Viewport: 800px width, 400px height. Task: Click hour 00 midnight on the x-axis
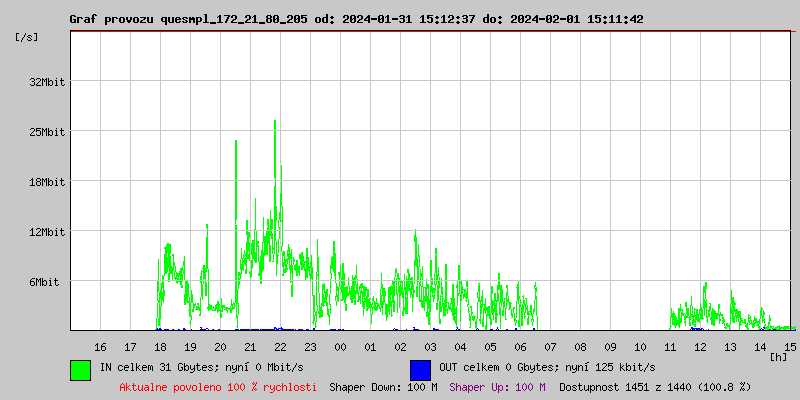coord(340,346)
